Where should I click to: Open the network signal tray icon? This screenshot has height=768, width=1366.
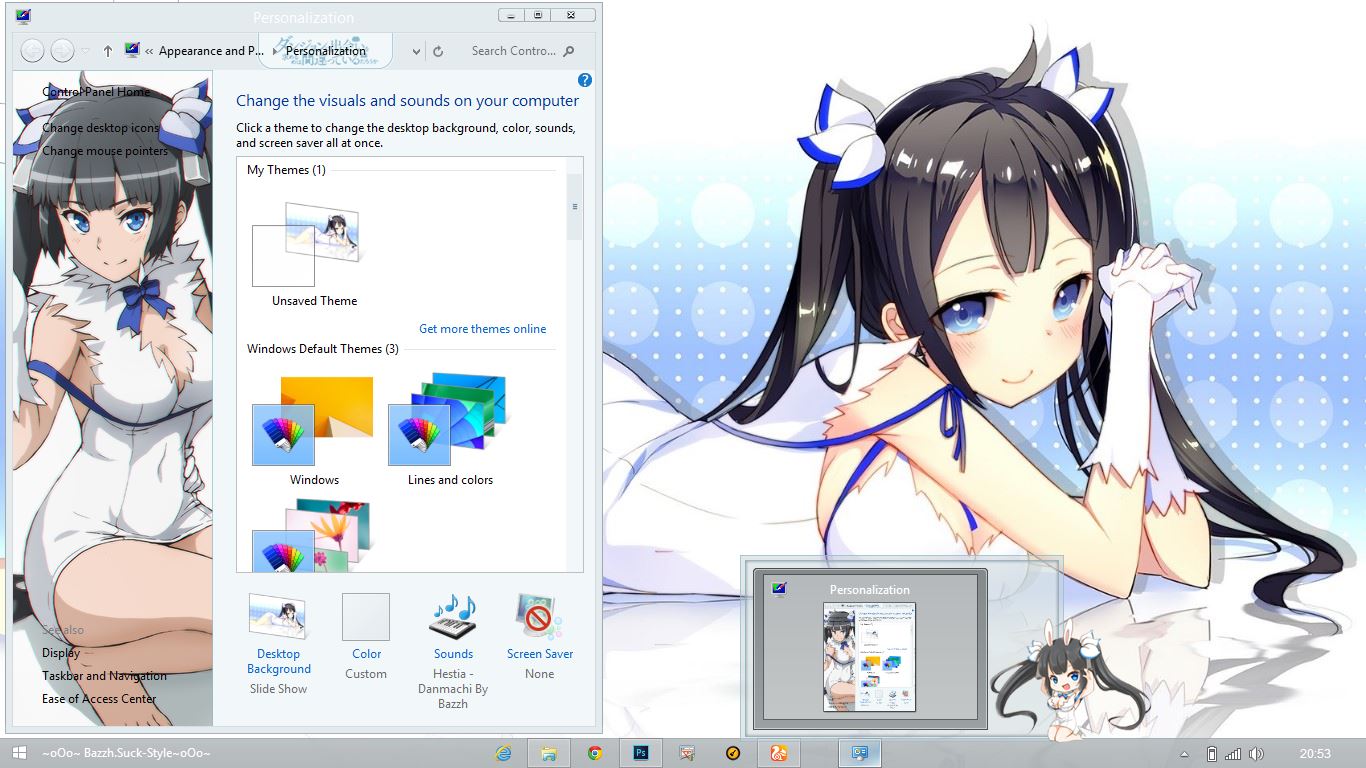[x=1233, y=753]
